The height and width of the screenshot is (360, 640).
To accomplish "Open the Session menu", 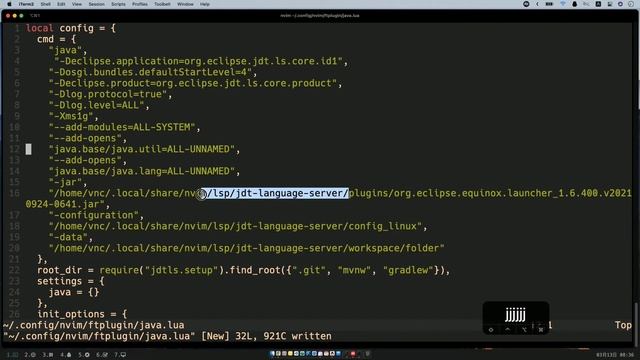I will tap(96, 4).
